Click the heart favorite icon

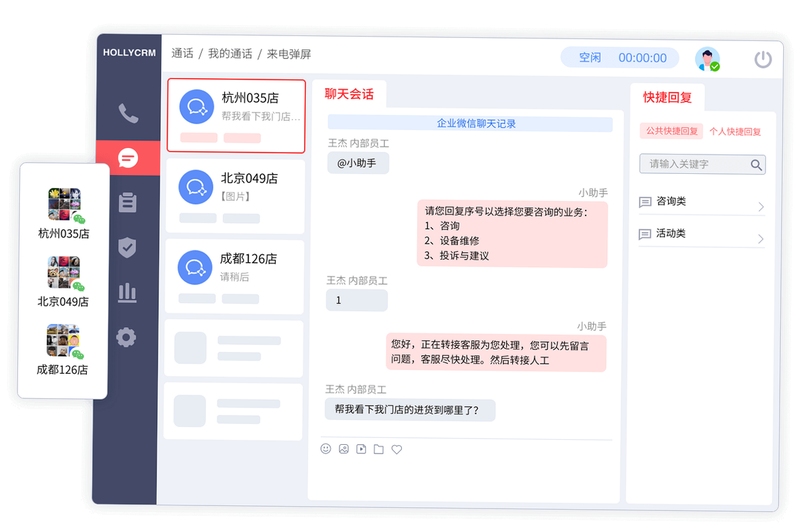click(396, 449)
